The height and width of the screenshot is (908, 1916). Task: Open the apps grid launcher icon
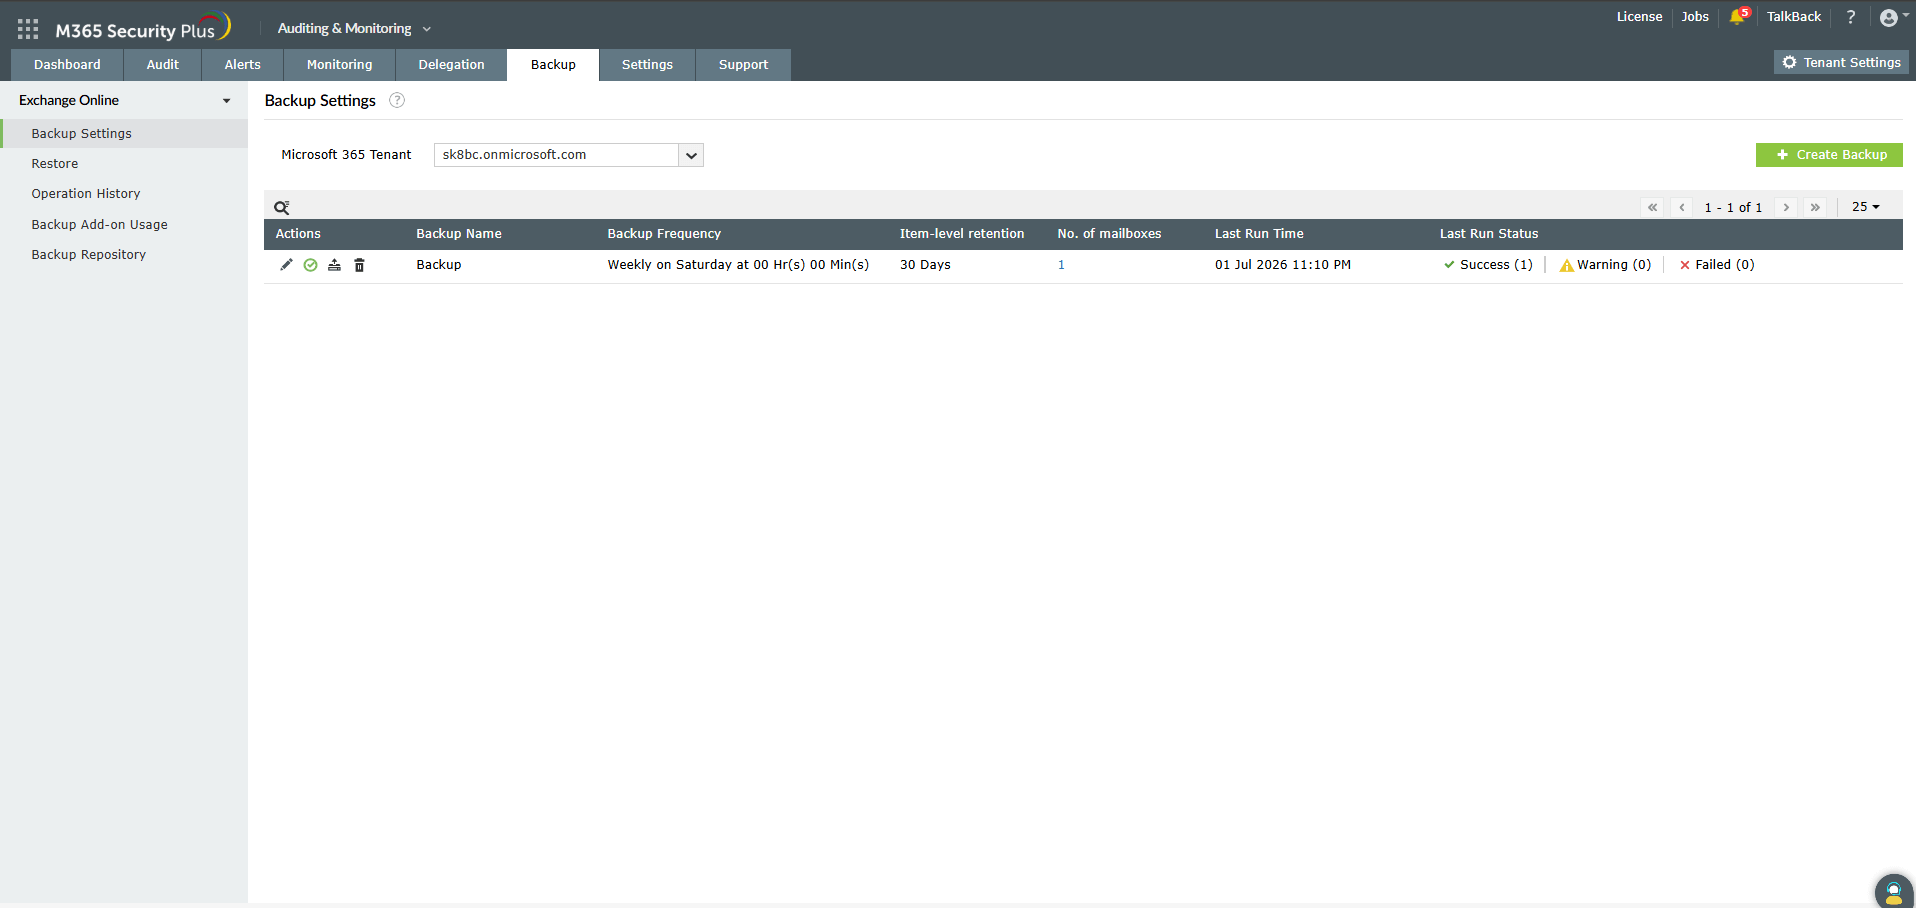[x=28, y=29]
